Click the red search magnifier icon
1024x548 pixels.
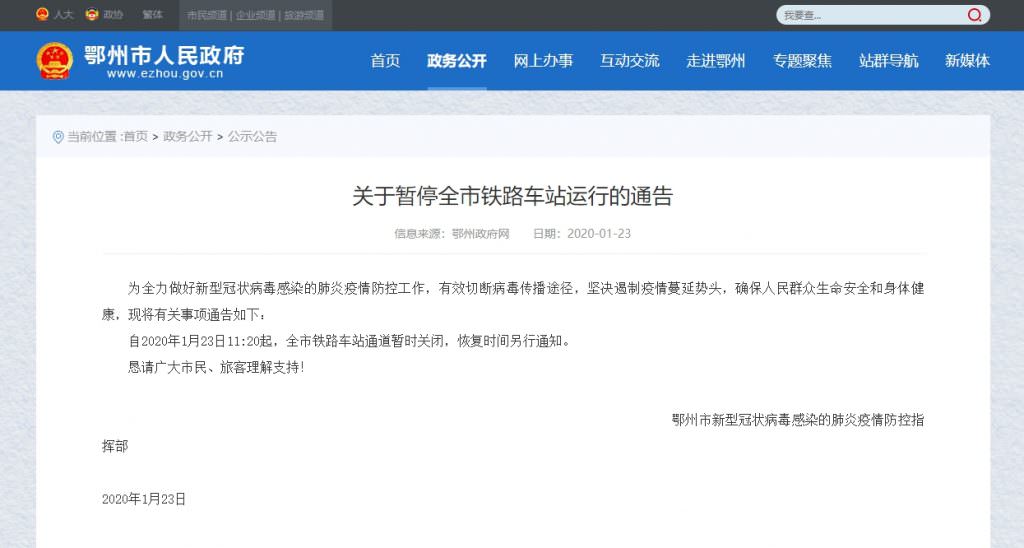click(974, 15)
